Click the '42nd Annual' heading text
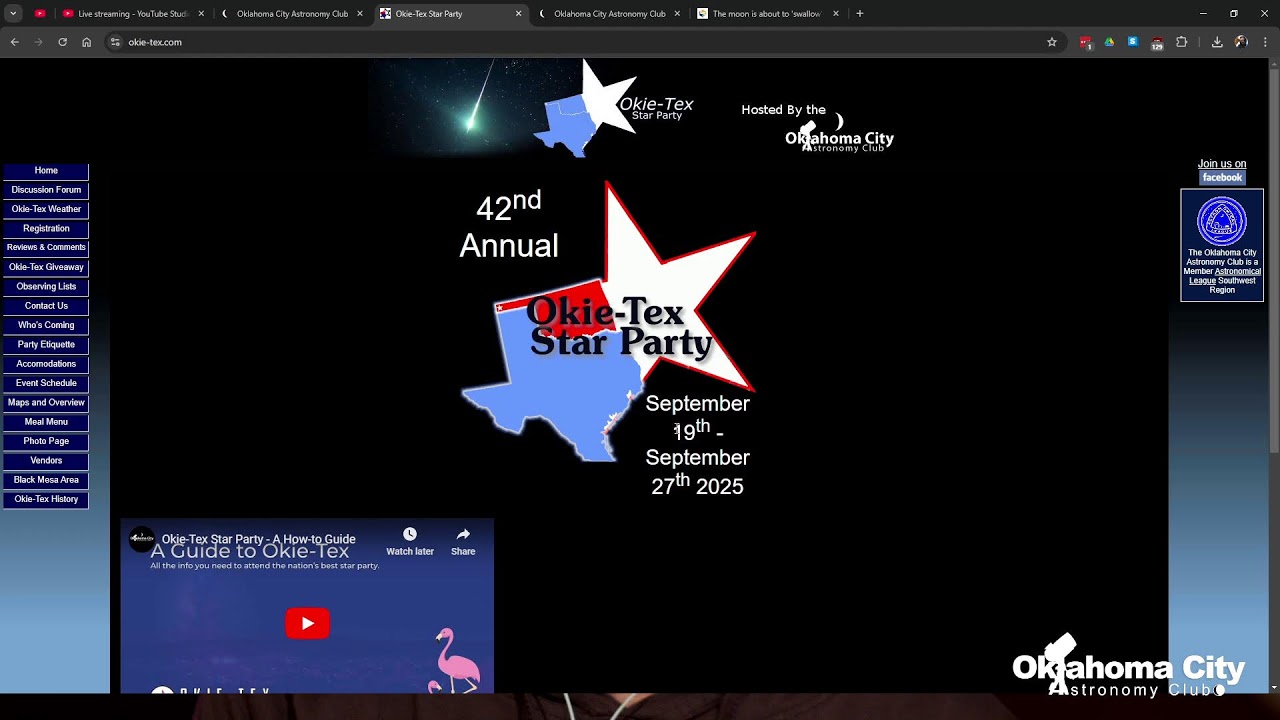The width and height of the screenshot is (1280, 720). (509, 226)
